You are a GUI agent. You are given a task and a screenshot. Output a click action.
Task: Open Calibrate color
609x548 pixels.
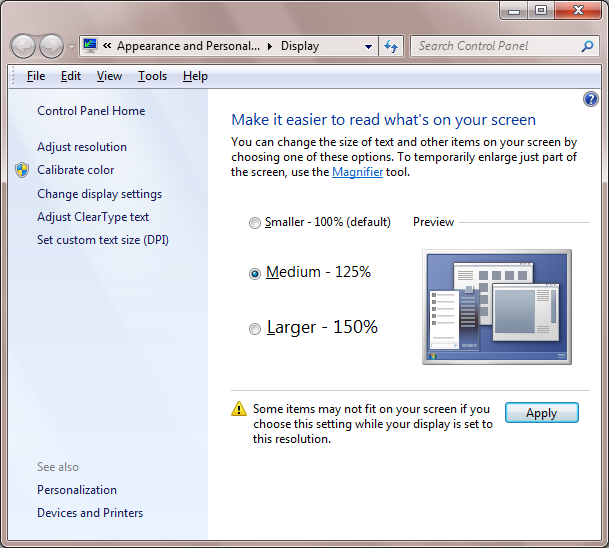[76, 170]
